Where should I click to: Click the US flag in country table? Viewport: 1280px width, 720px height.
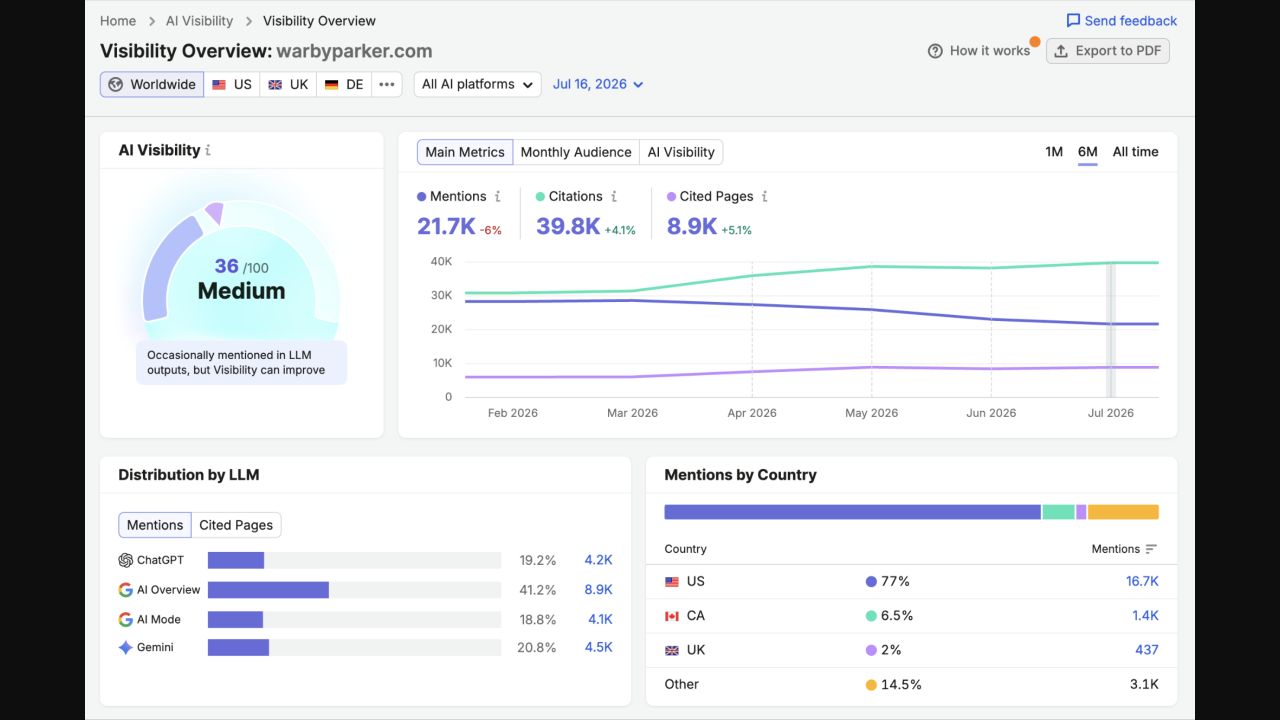[672, 582]
